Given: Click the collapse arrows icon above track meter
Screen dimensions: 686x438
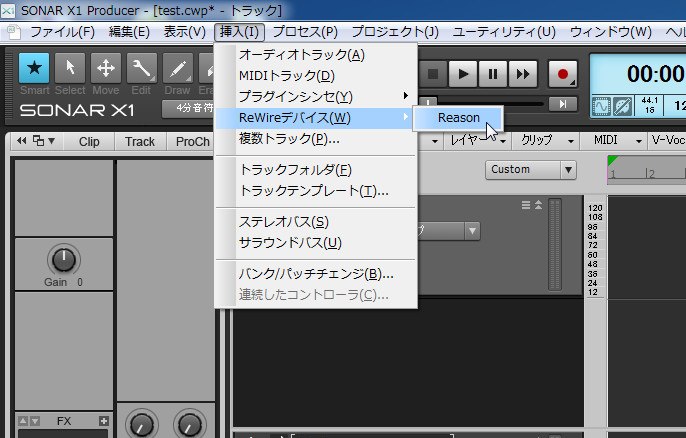Looking at the screenshot, I should tap(538, 205).
